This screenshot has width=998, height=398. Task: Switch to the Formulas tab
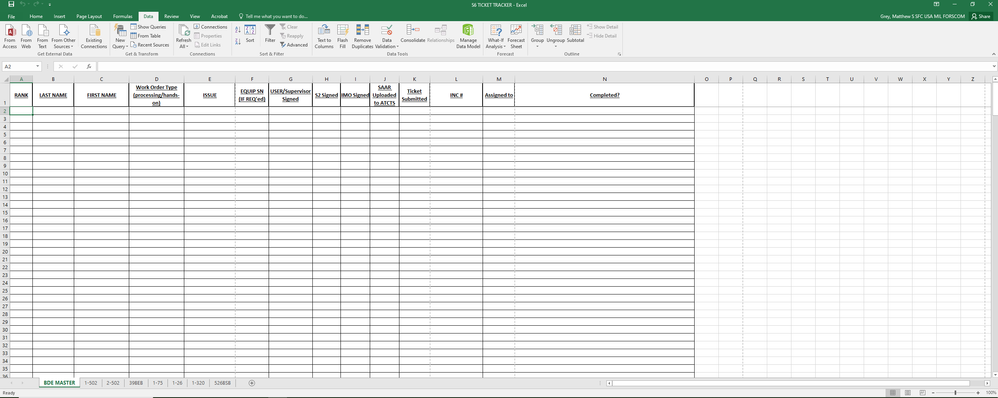point(123,16)
